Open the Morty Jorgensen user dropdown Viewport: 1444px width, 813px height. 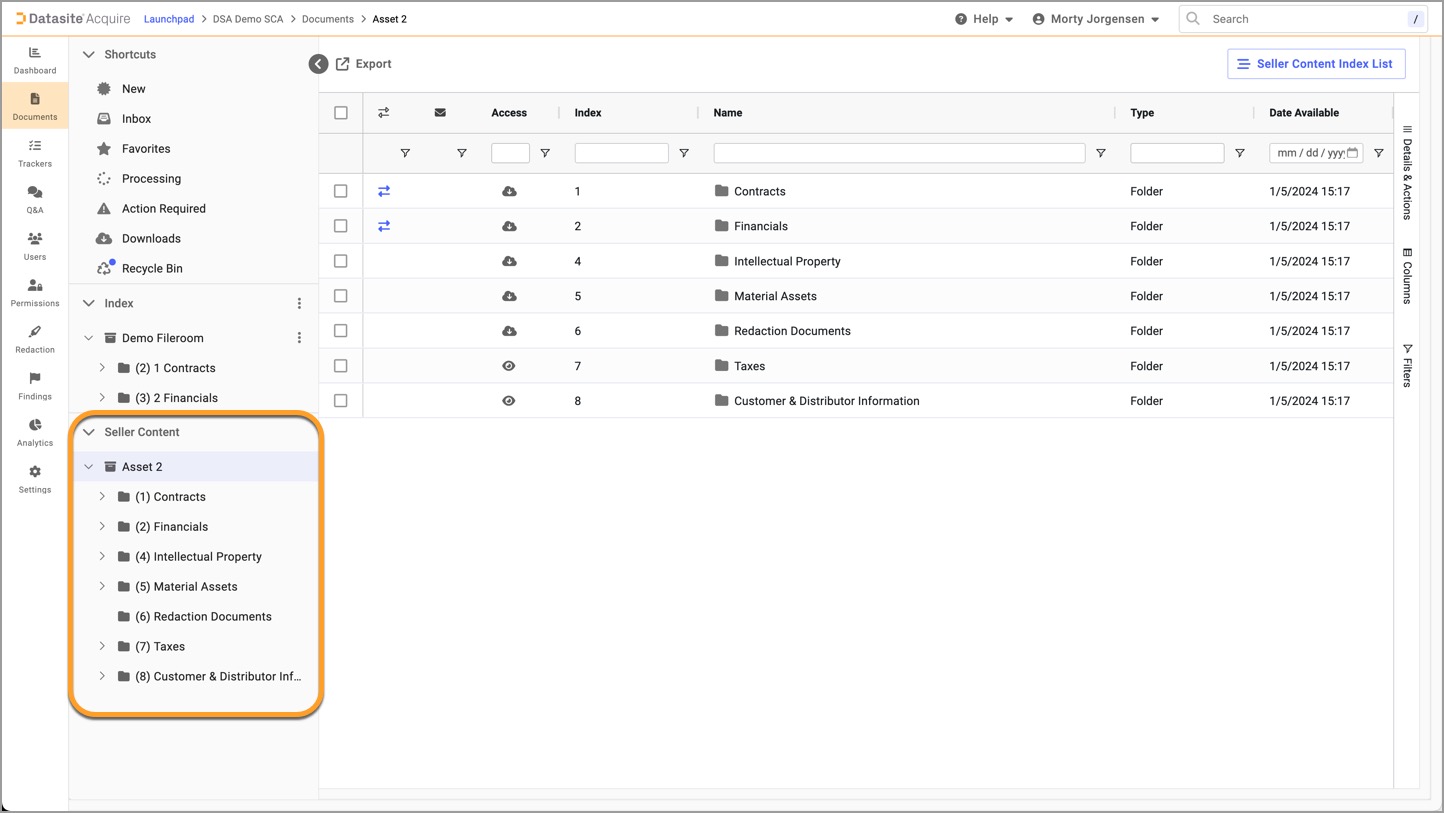pos(1096,19)
